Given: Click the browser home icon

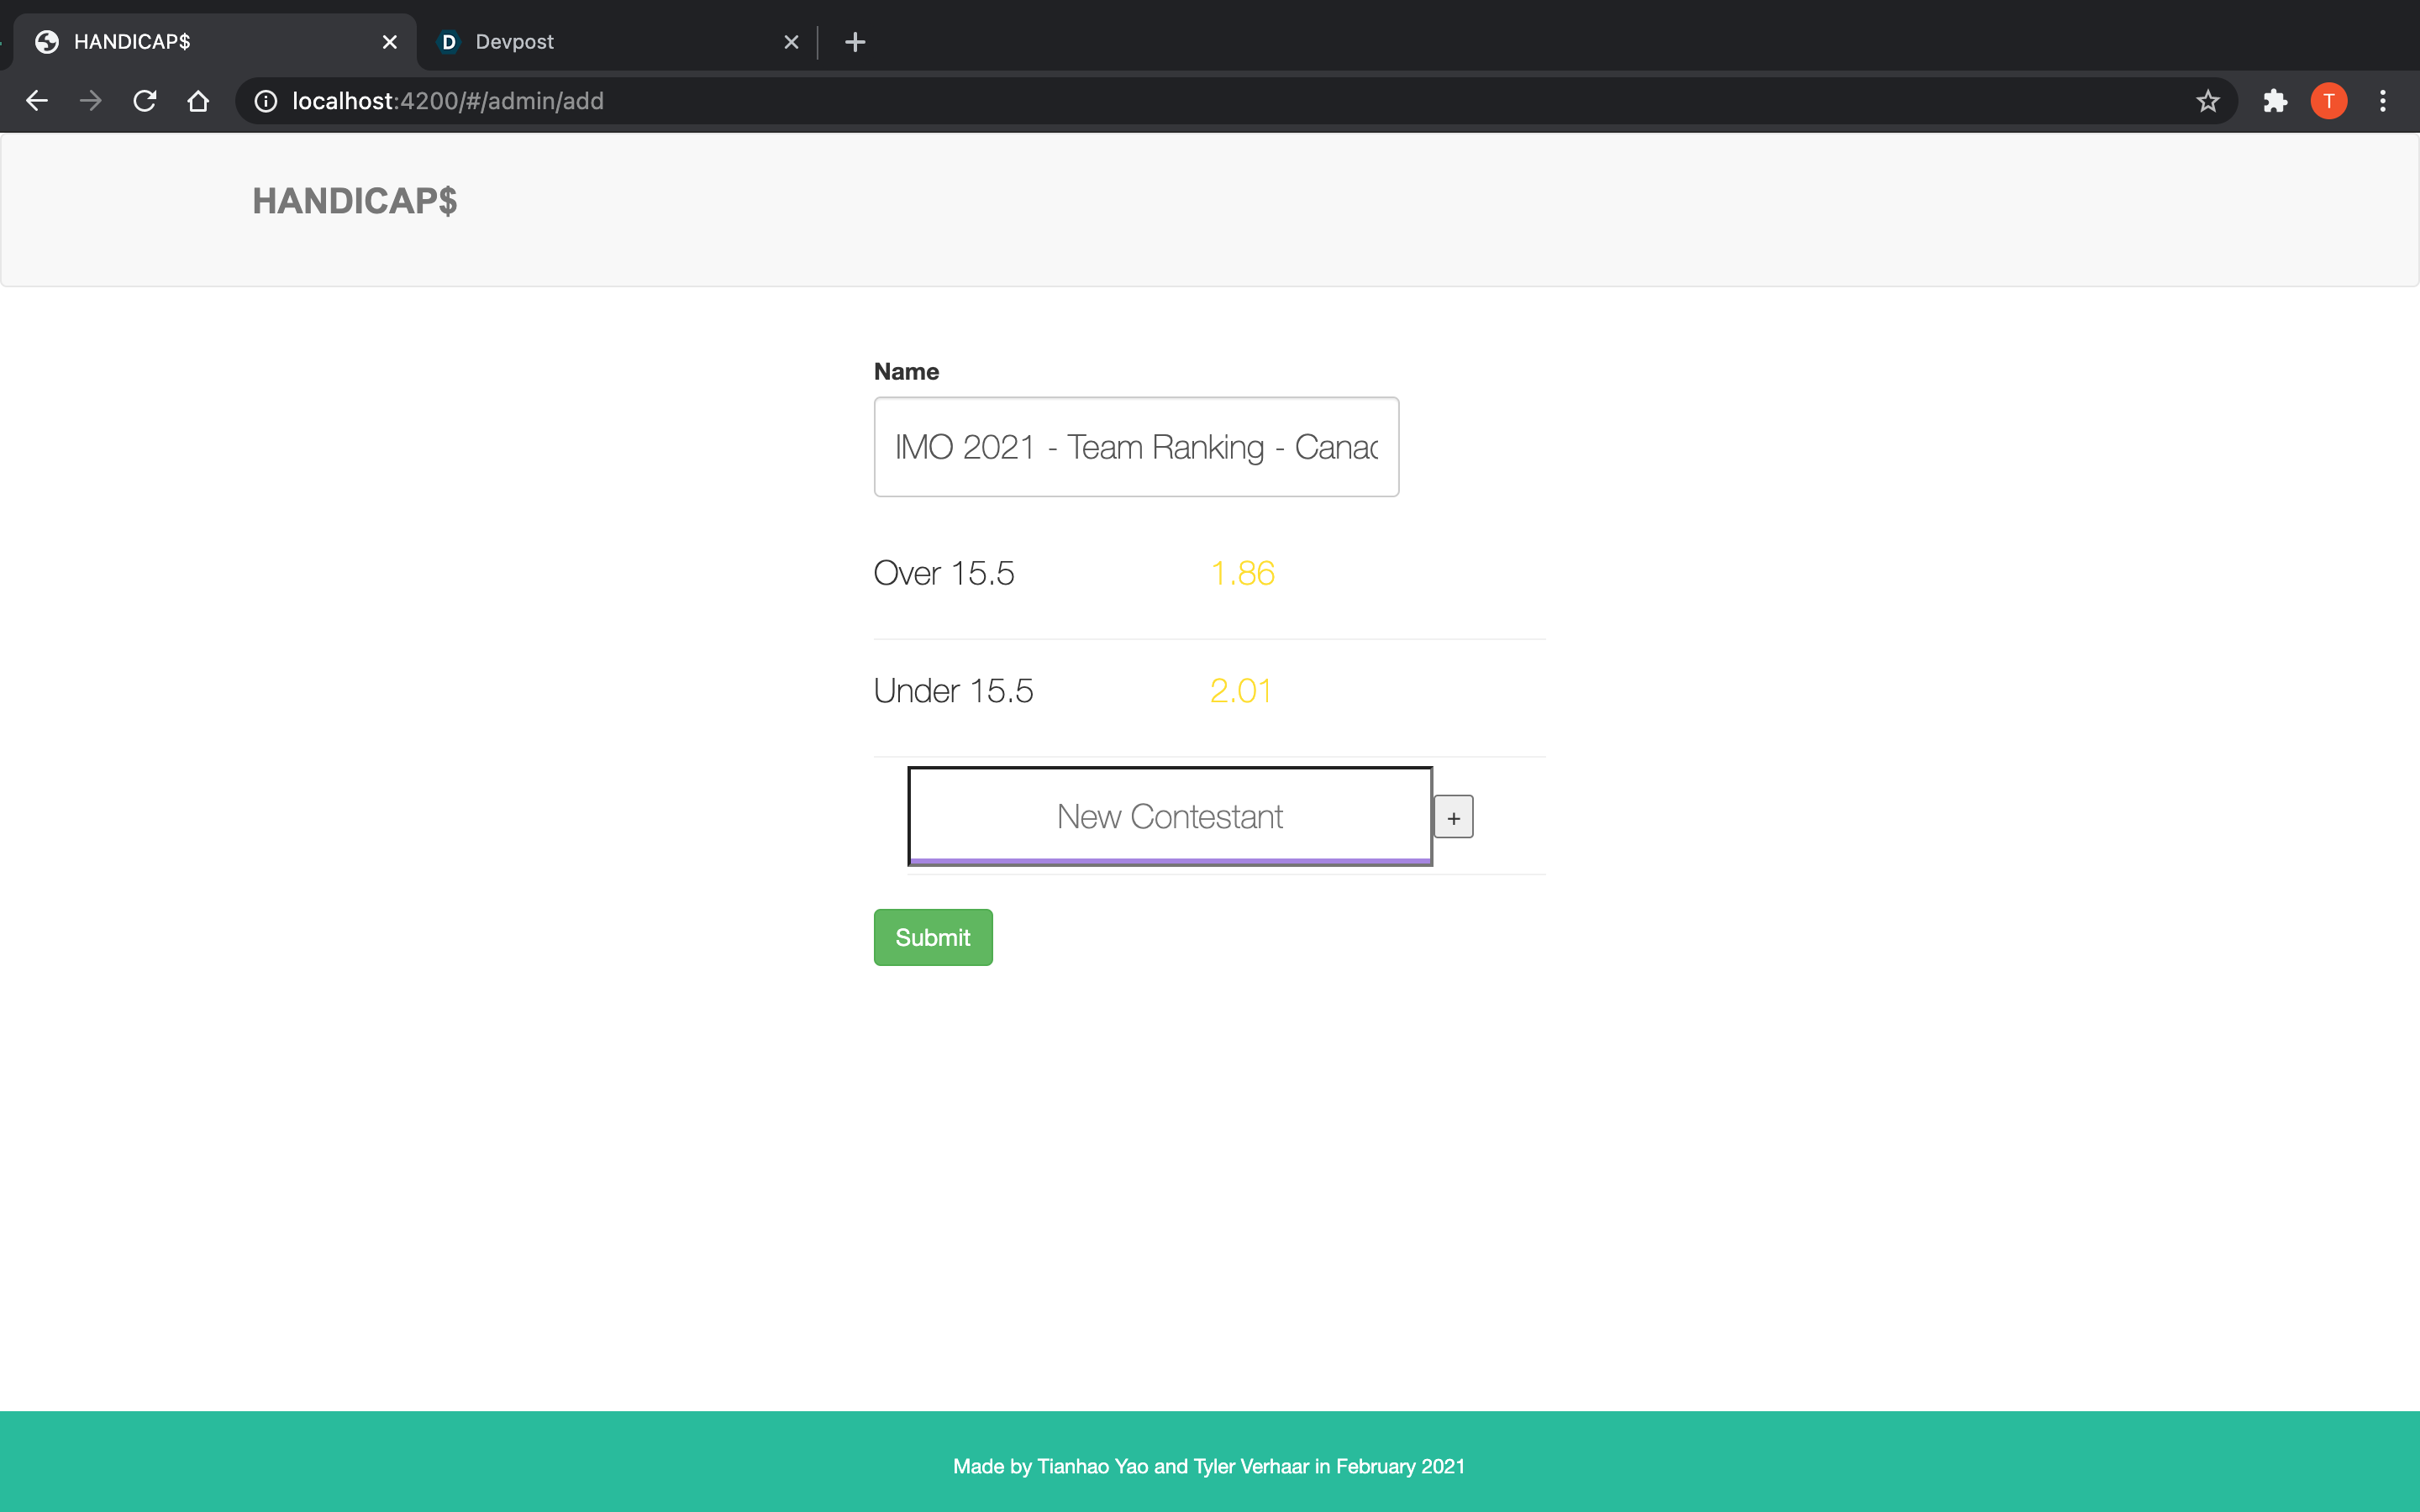Looking at the screenshot, I should 198,101.
